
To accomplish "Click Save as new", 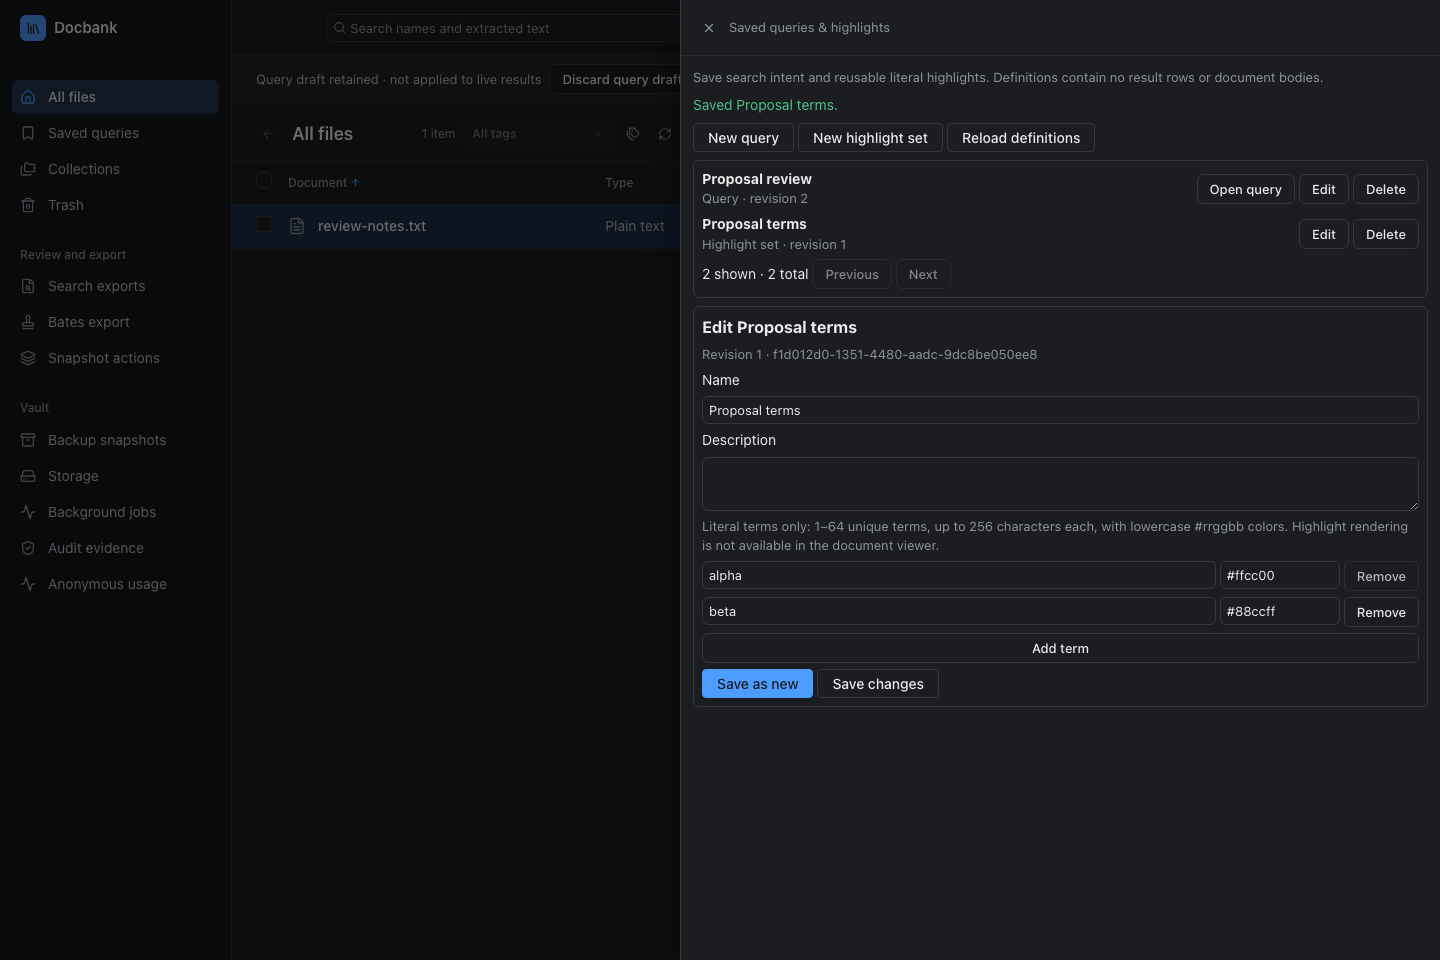I will point(757,684).
